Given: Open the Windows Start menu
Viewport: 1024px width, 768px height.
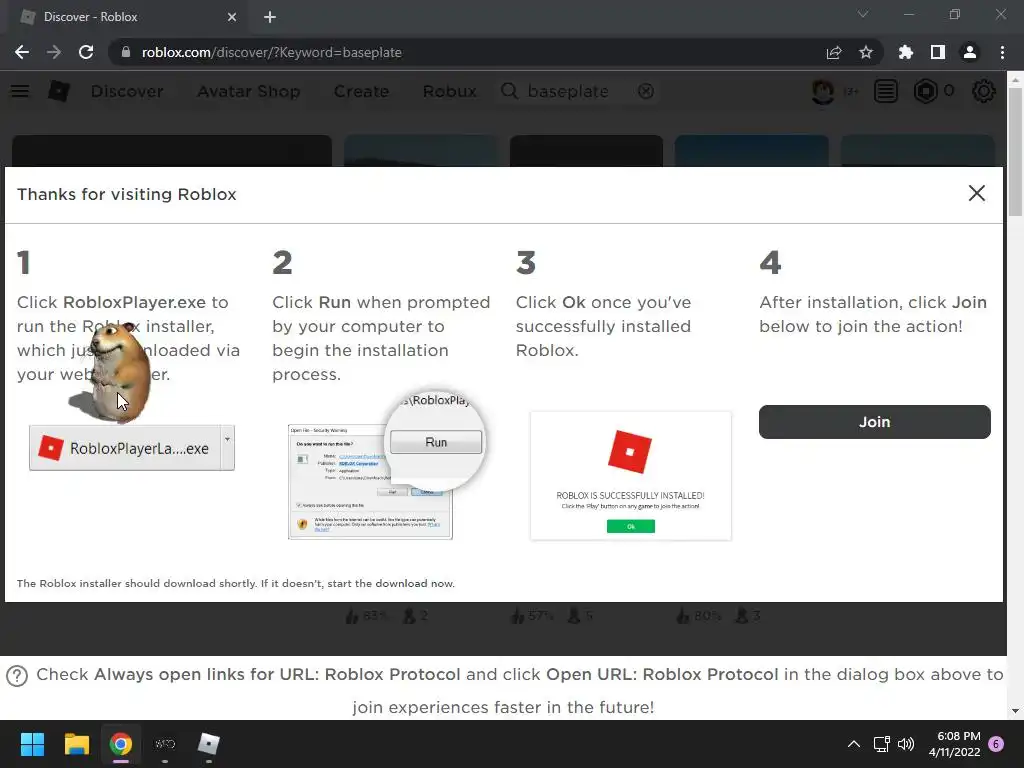Looking at the screenshot, I should 32,744.
